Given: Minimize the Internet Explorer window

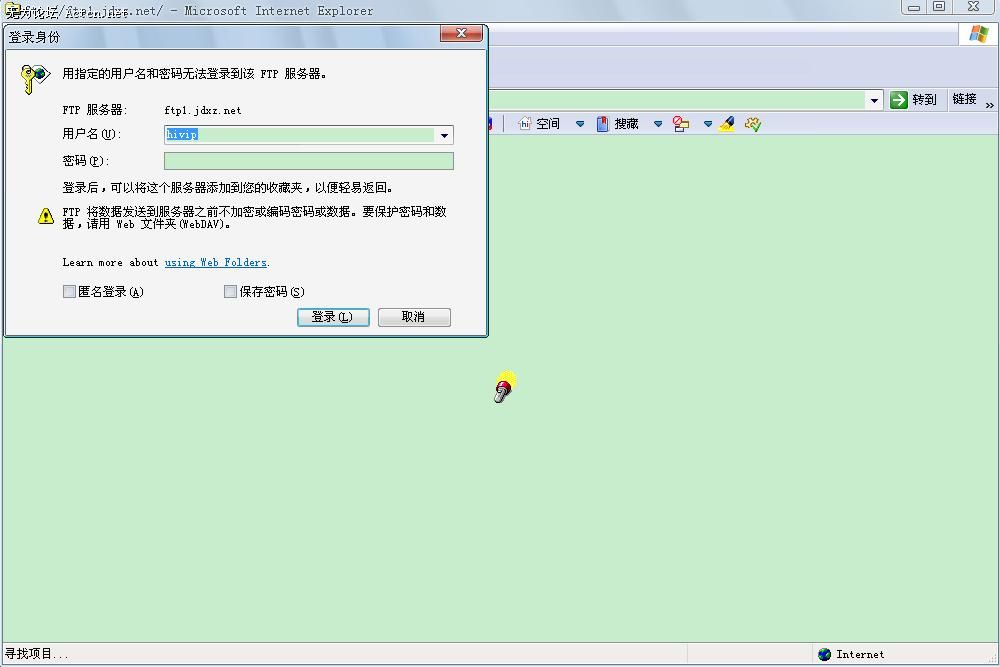Looking at the screenshot, I should (x=914, y=7).
